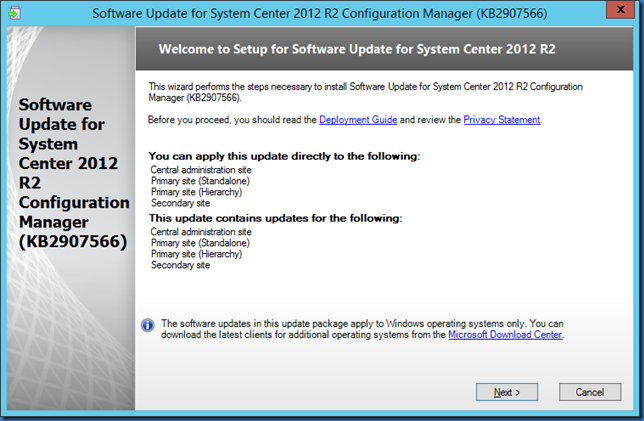
Task: Open the Privacy Statement link
Action: click(502, 120)
